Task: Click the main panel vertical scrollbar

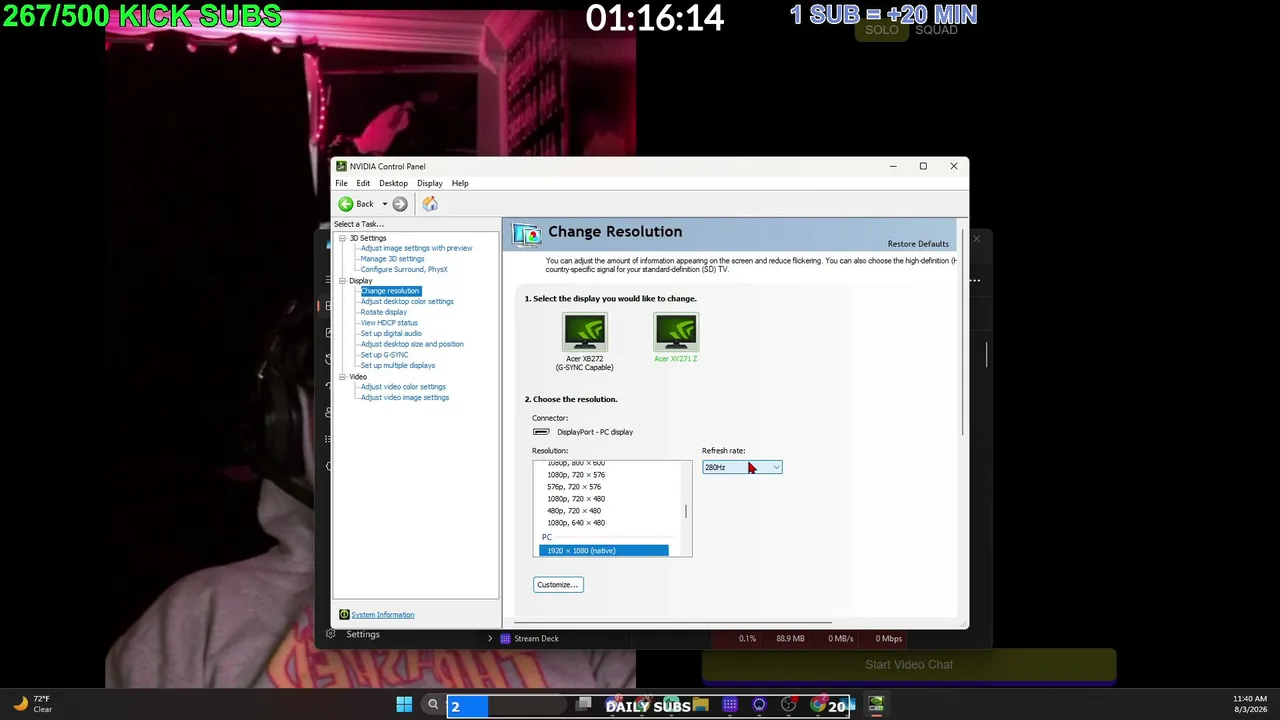Action: [962, 333]
